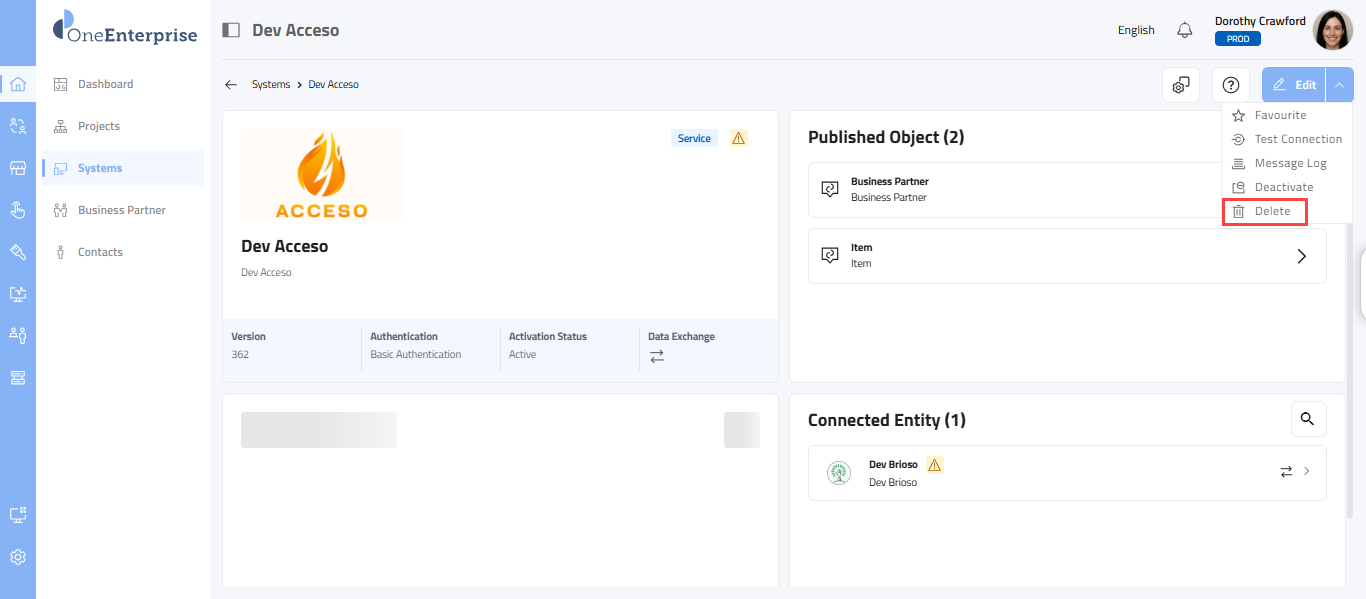Expand the Dev Brioso connected entity chevron

[1306, 471]
